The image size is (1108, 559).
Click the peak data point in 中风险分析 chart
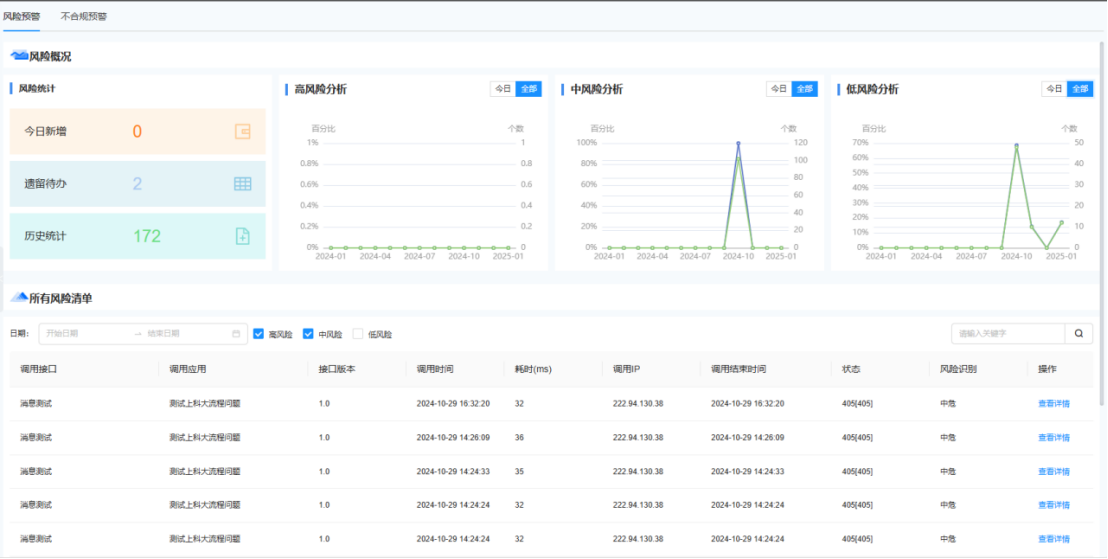pos(738,143)
